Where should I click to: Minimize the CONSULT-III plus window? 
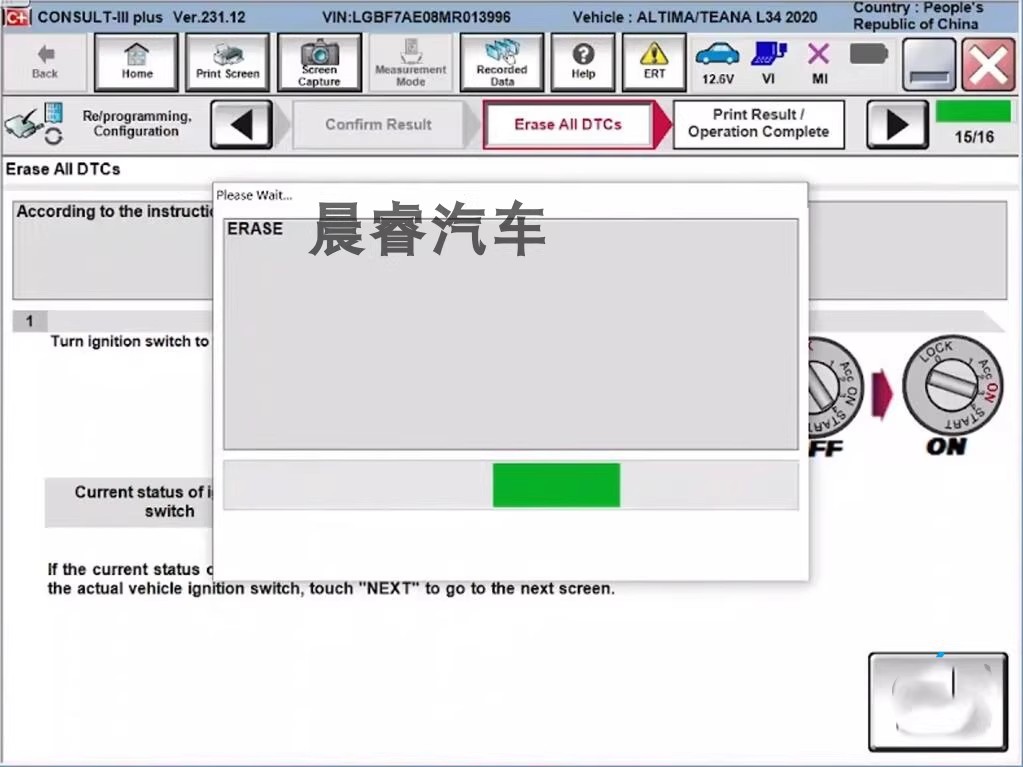[929, 64]
